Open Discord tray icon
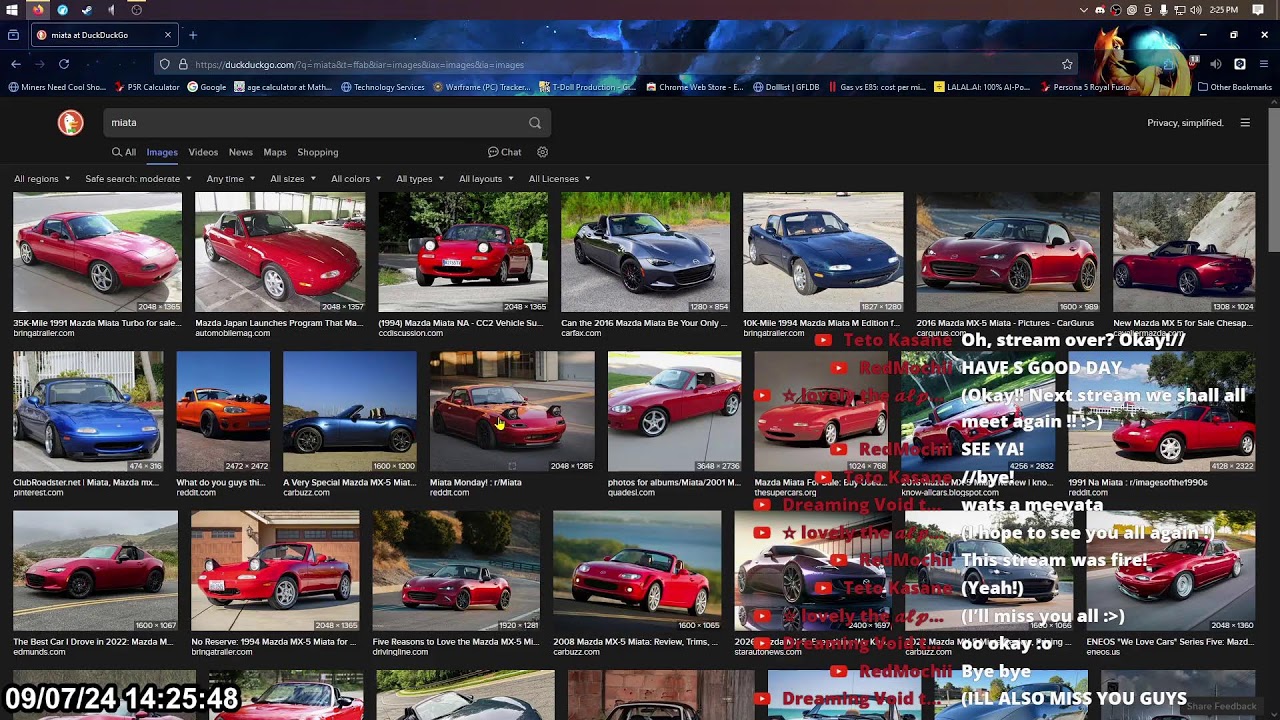The image size is (1280, 720). point(1100,10)
